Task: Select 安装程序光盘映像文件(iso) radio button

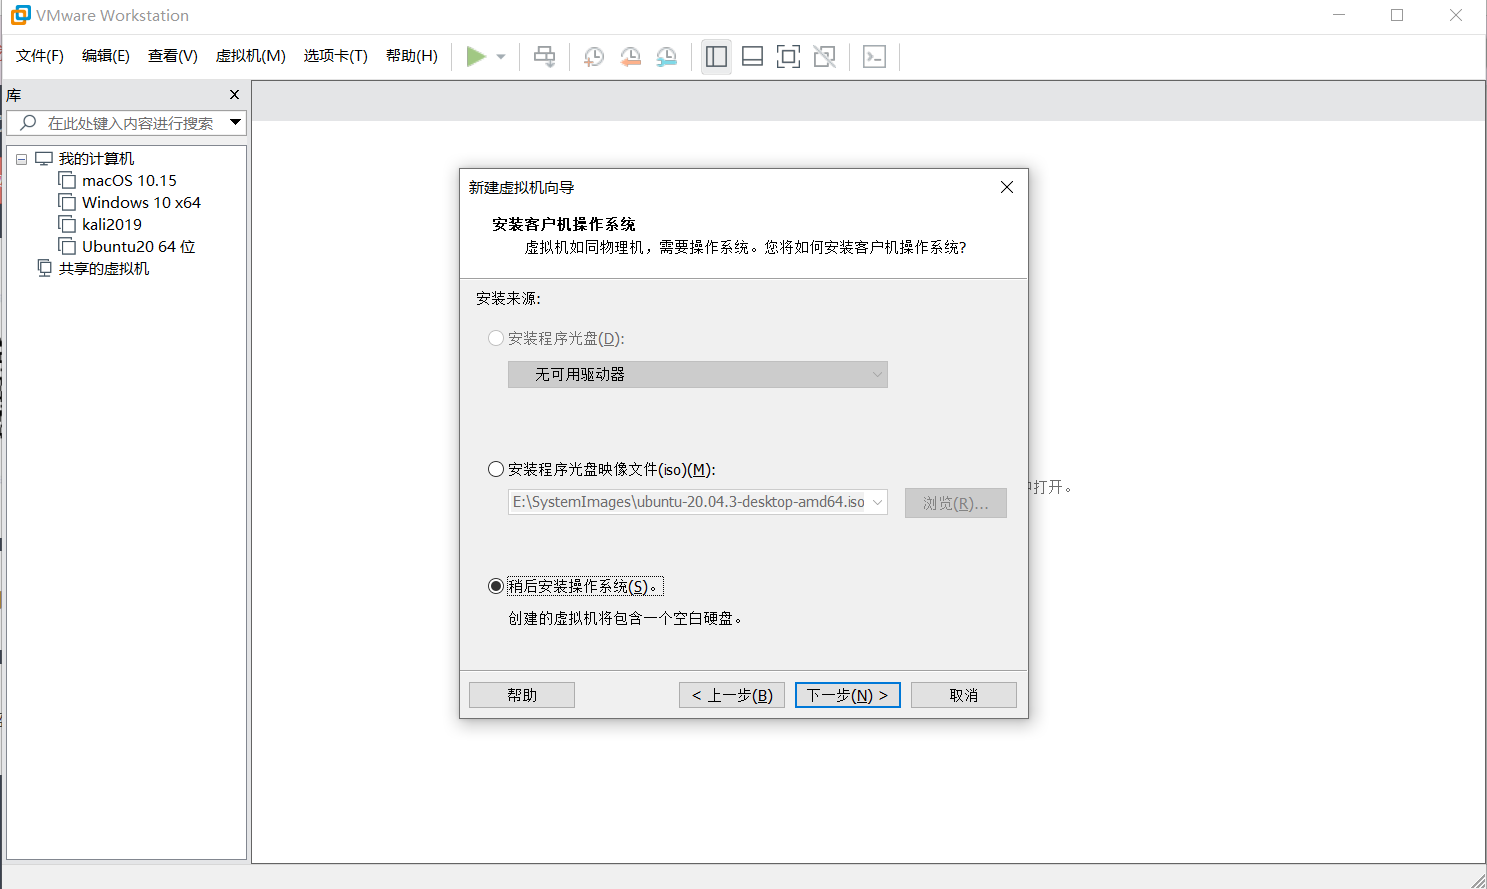Action: 496,469
